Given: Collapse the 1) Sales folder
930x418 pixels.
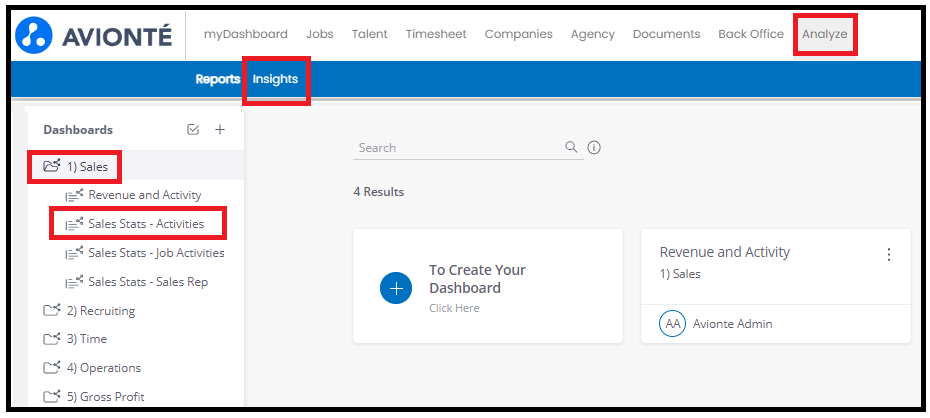Looking at the screenshot, I should [136, 167].
